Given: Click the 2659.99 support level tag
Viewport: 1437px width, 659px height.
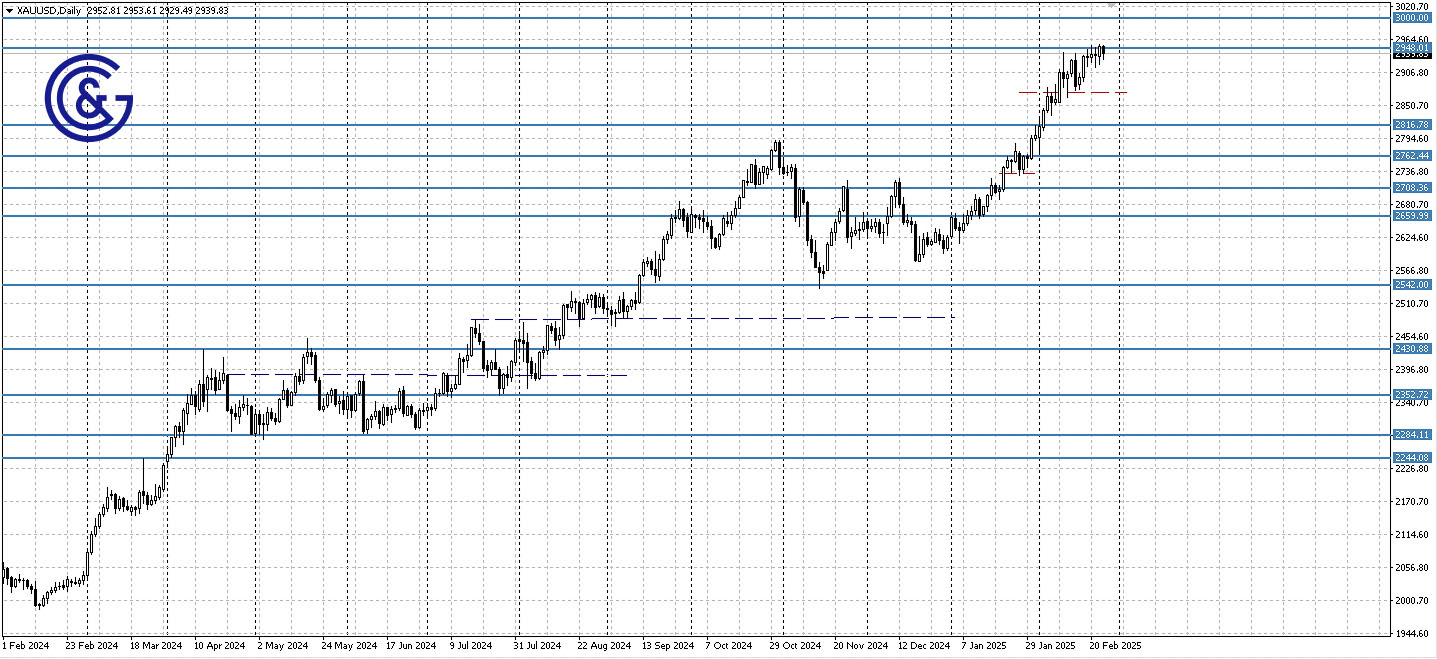Looking at the screenshot, I should tap(1414, 215).
